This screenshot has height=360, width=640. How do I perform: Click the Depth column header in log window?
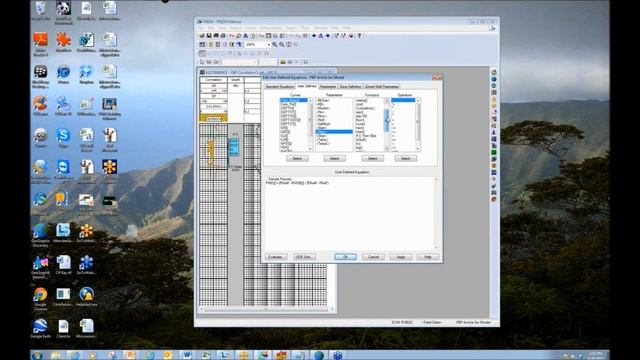[236, 80]
